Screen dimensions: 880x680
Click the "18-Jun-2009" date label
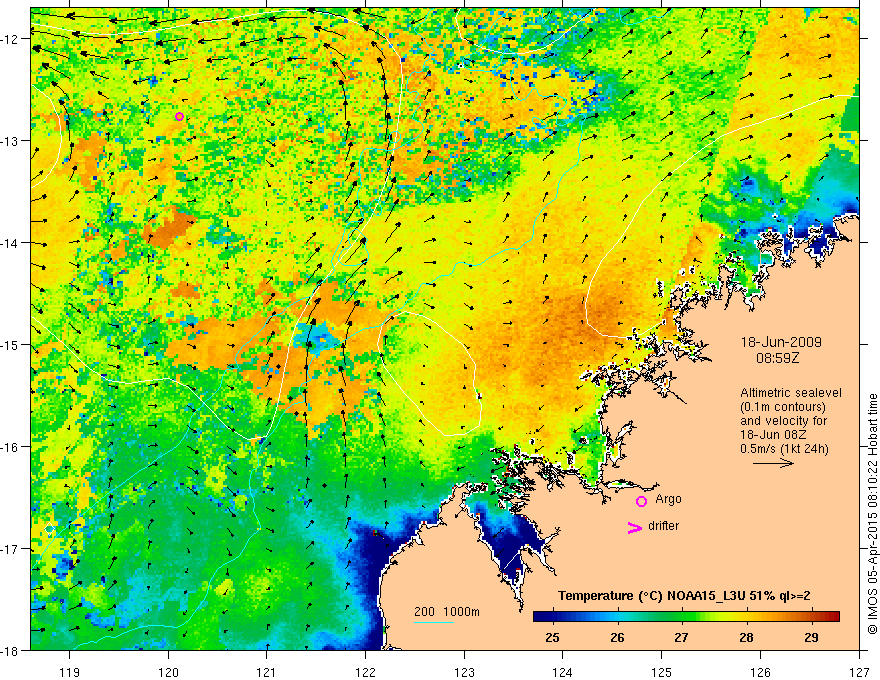781,342
